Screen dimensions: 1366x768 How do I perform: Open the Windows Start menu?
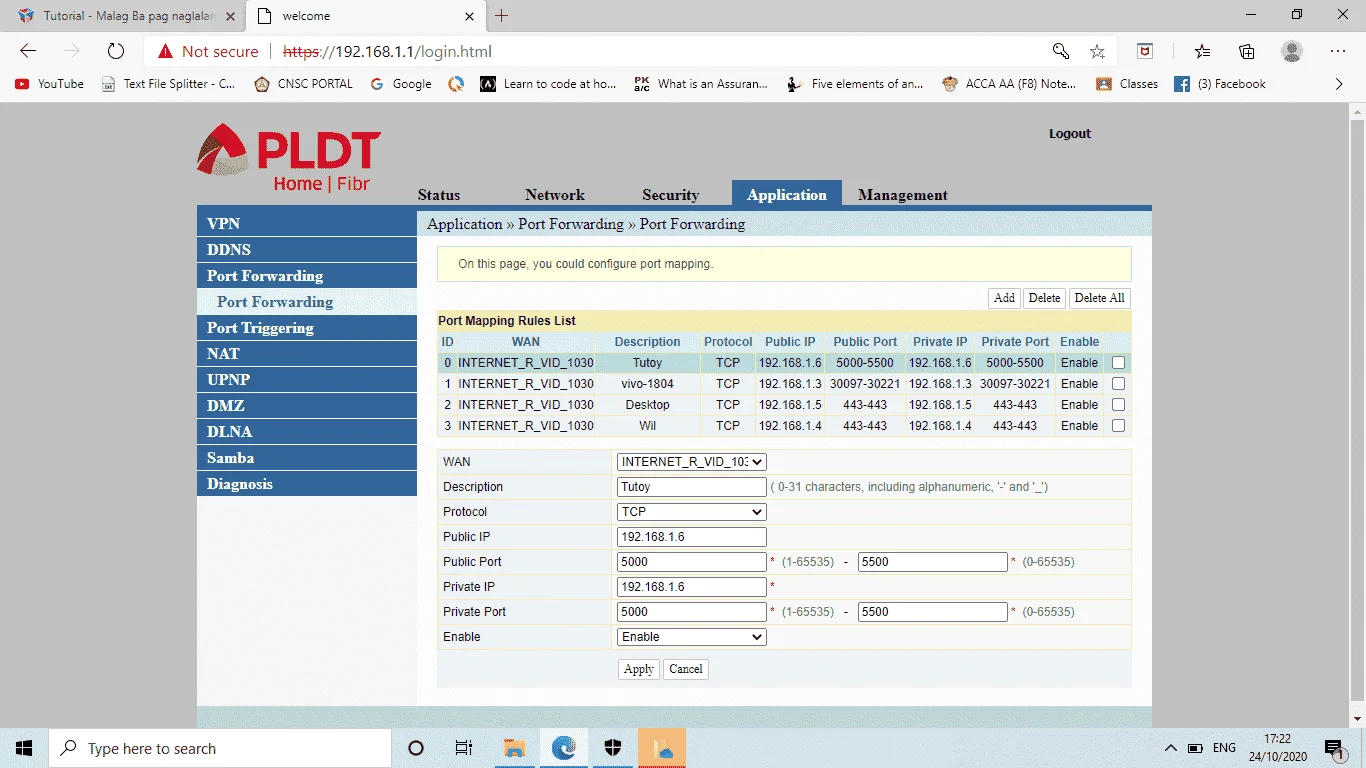[24, 748]
